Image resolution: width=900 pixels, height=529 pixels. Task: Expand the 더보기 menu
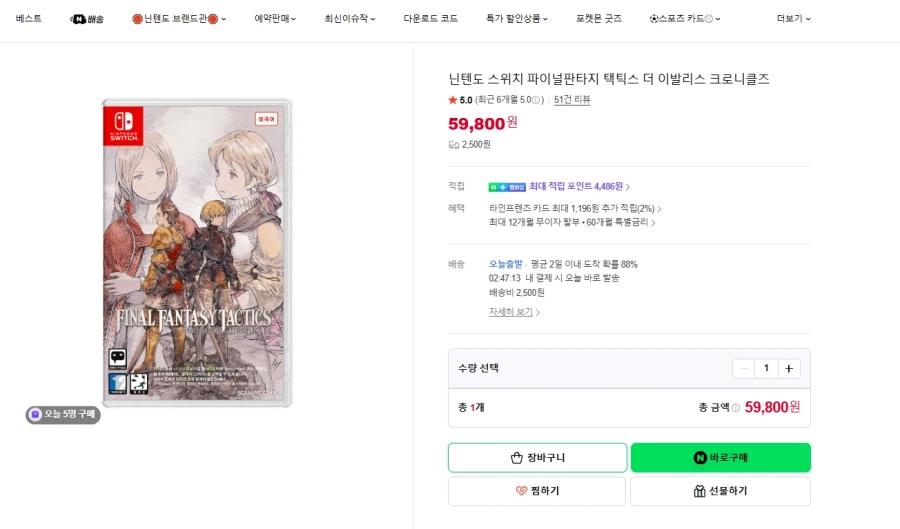(793, 18)
